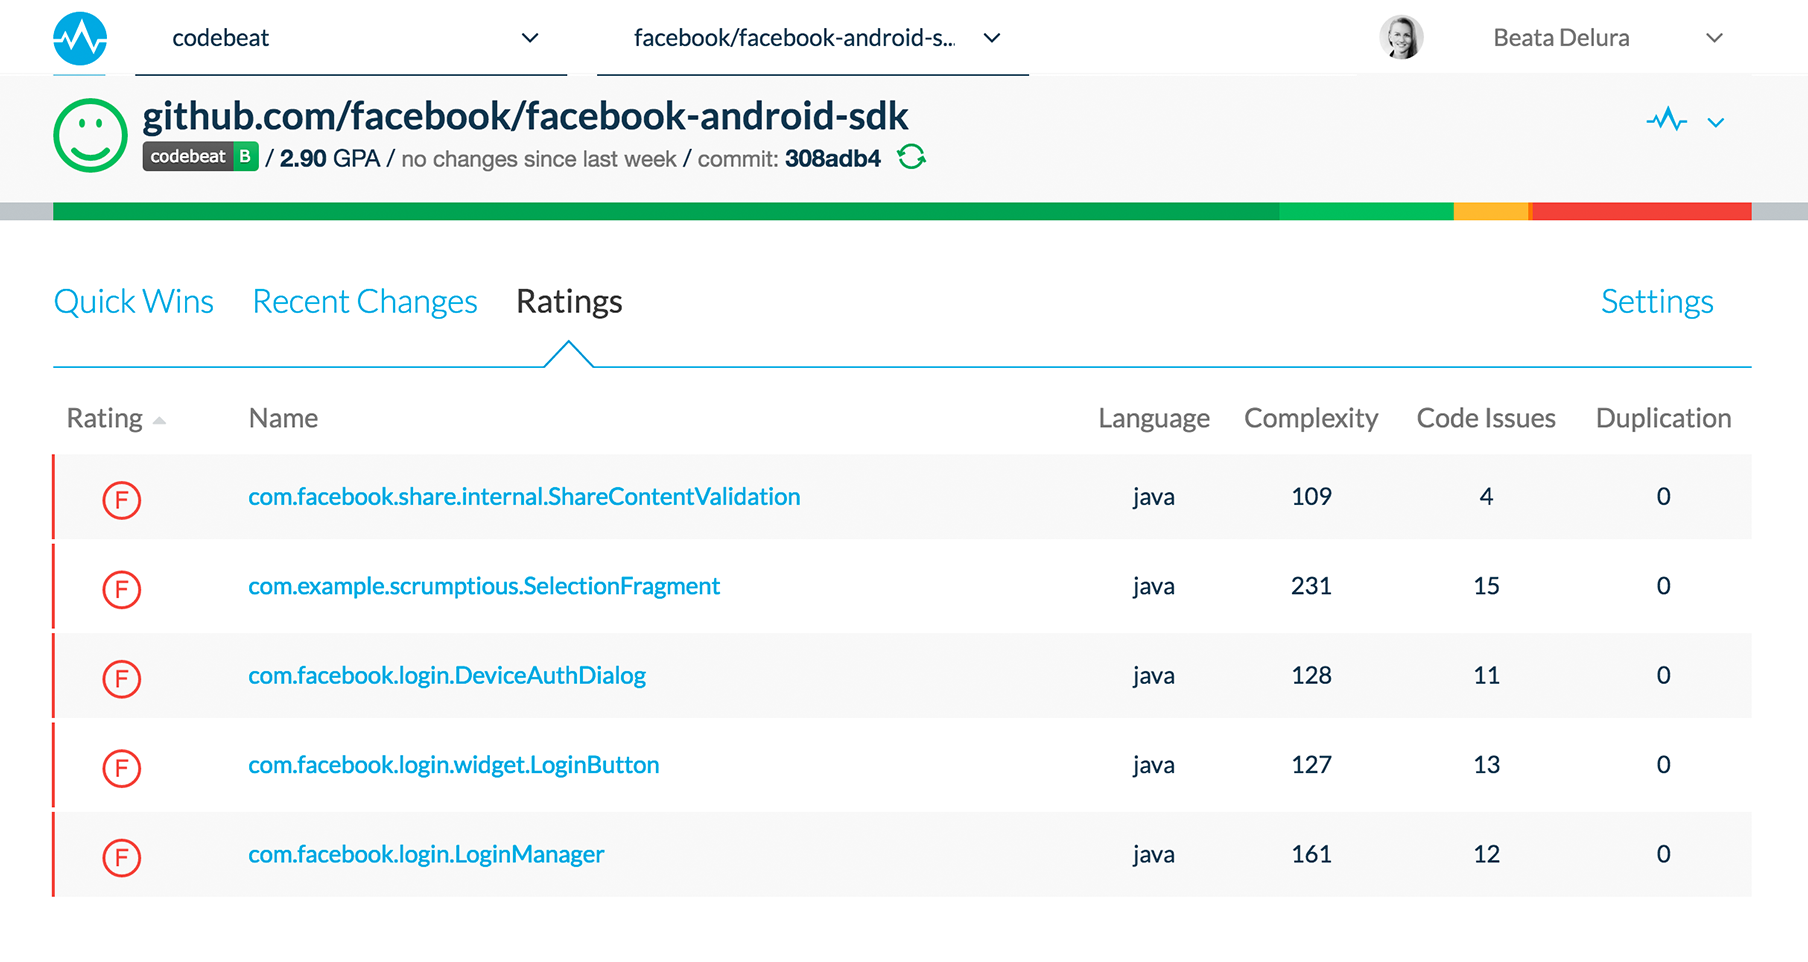This screenshot has width=1808, height=962.
Task: Click the complexity value 161
Action: pos(1311,854)
